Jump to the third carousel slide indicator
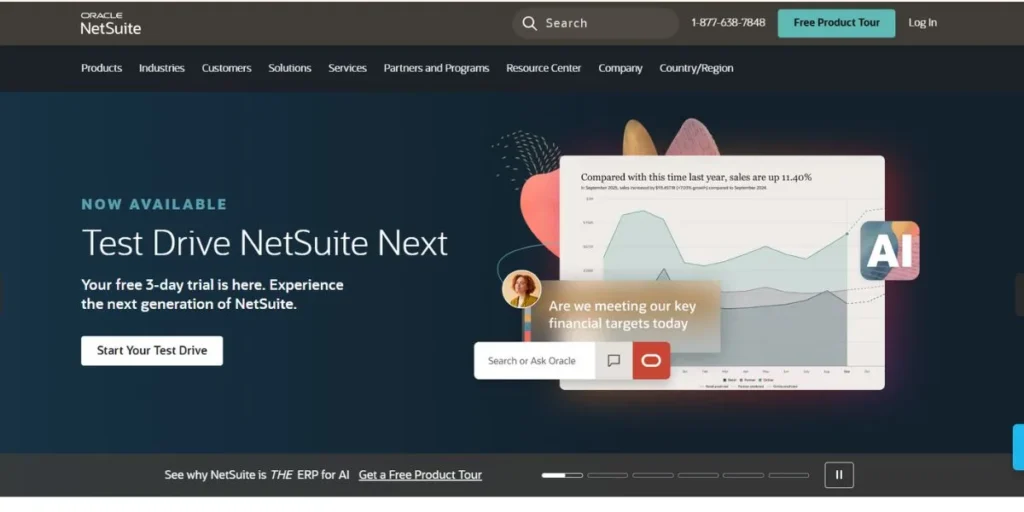Viewport: 1024px width, 512px height. tap(653, 475)
